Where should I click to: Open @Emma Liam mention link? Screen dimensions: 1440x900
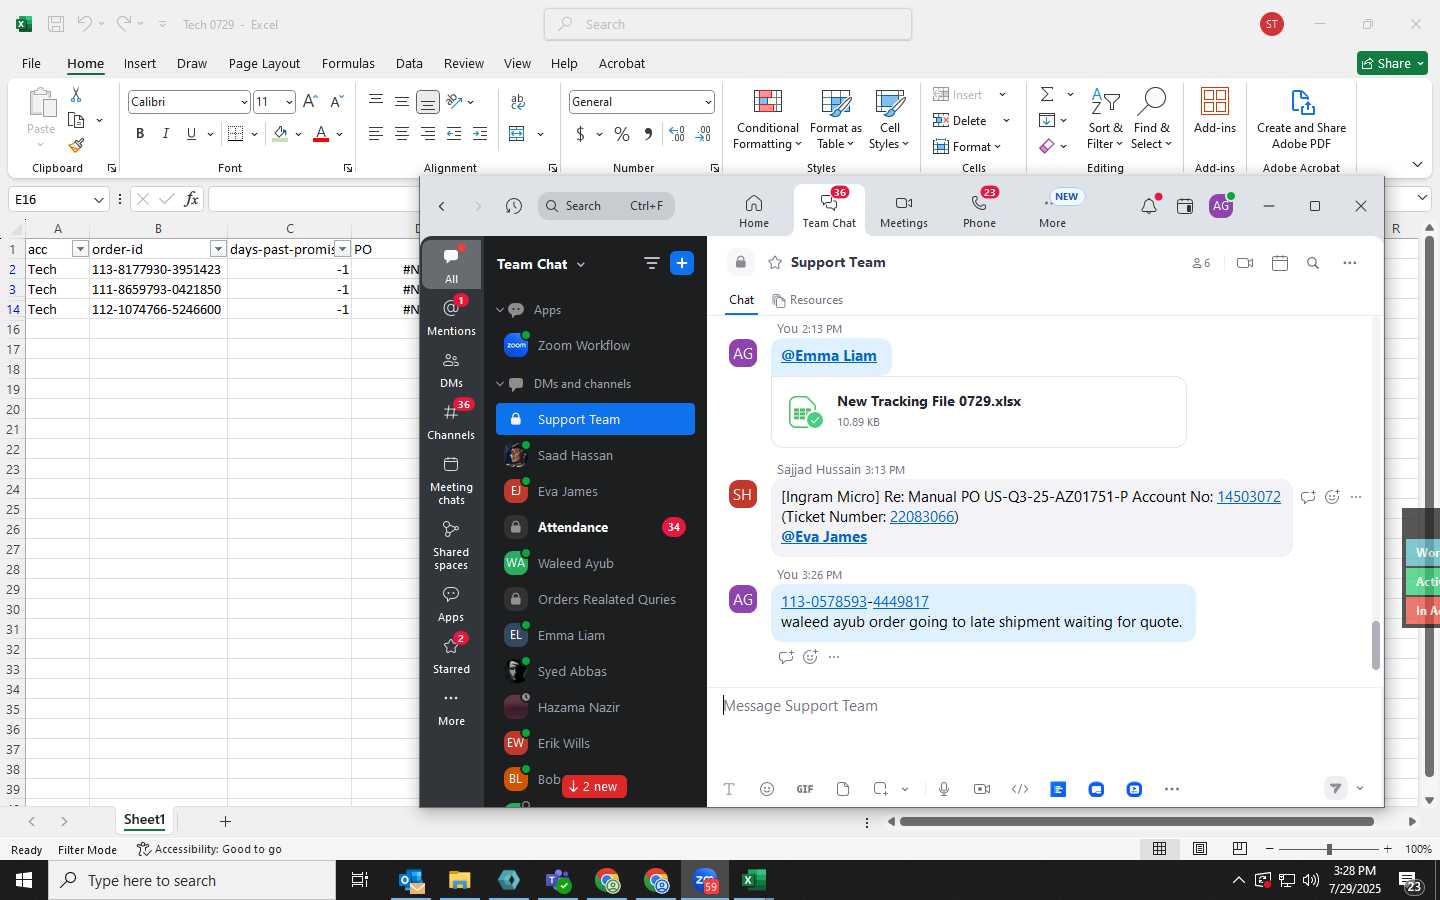tap(829, 356)
